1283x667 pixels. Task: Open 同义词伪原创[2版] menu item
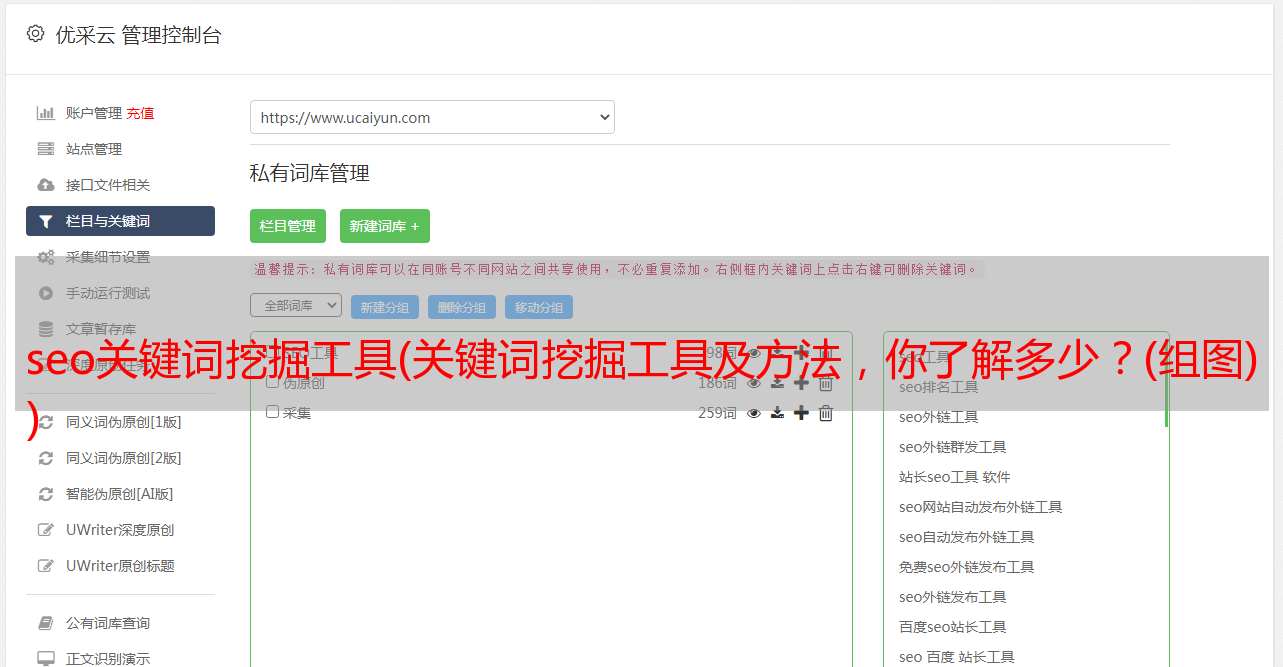[x=124, y=458]
